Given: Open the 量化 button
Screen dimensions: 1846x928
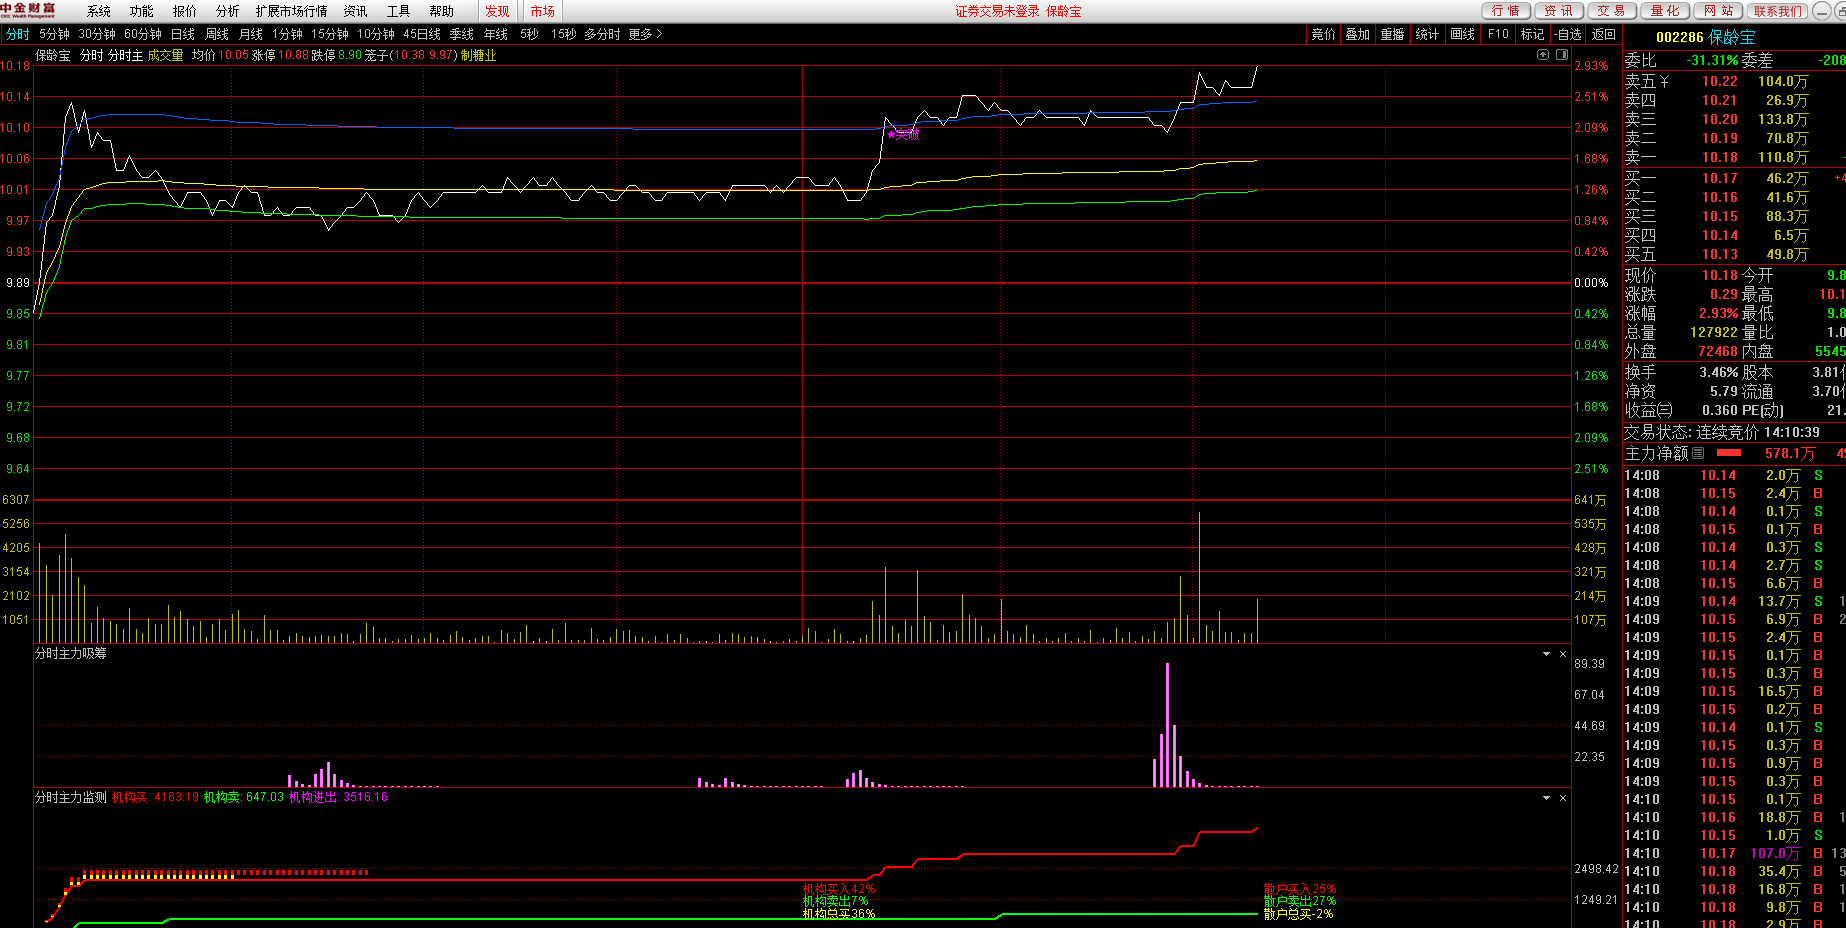Looking at the screenshot, I should coord(1665,11).
